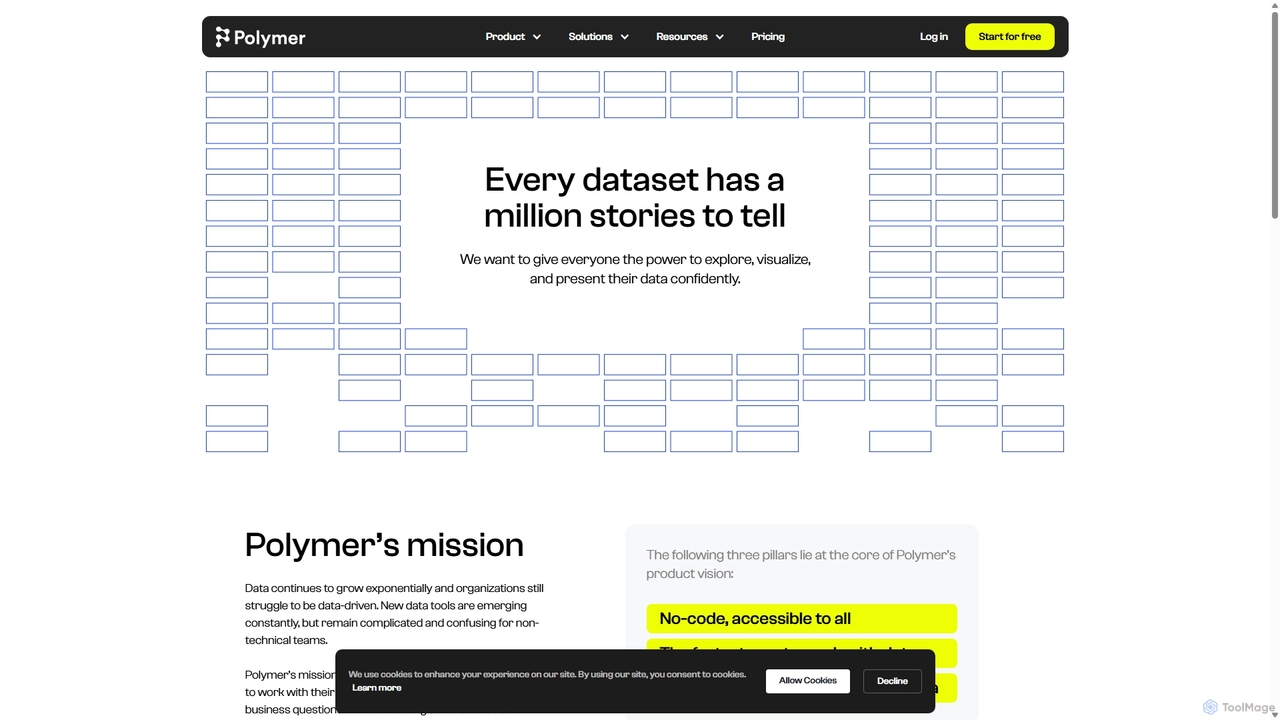Click the Start for free button

pyautogui.click(x=1010, y=37)
